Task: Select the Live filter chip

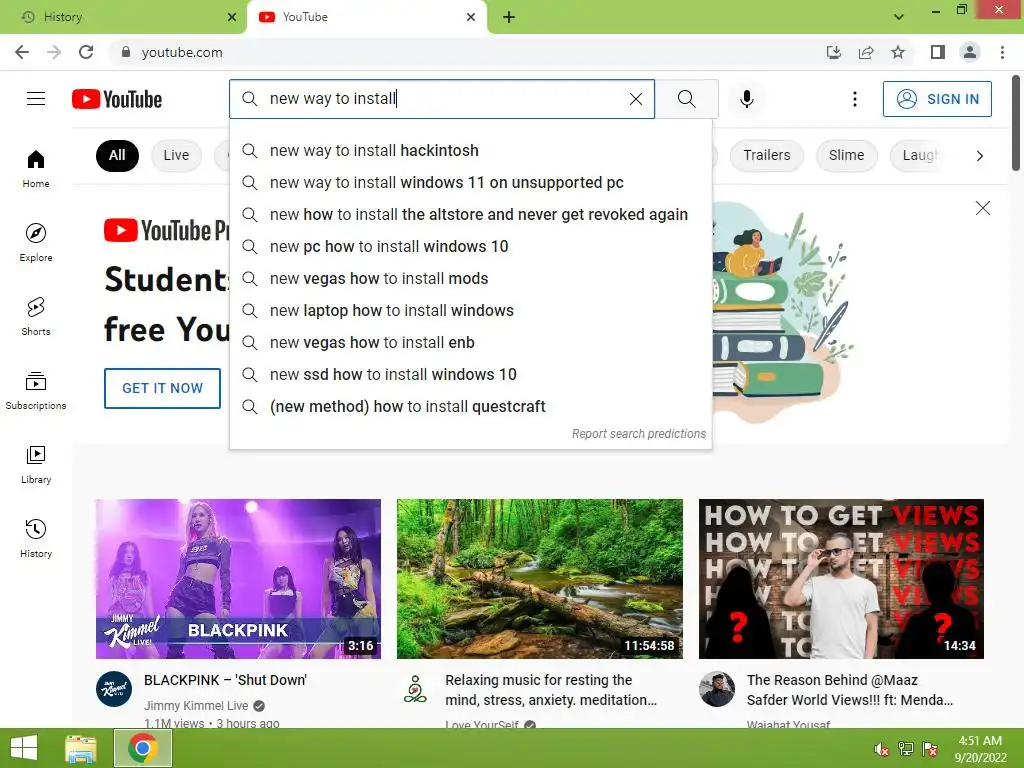Action: point(176,155)
